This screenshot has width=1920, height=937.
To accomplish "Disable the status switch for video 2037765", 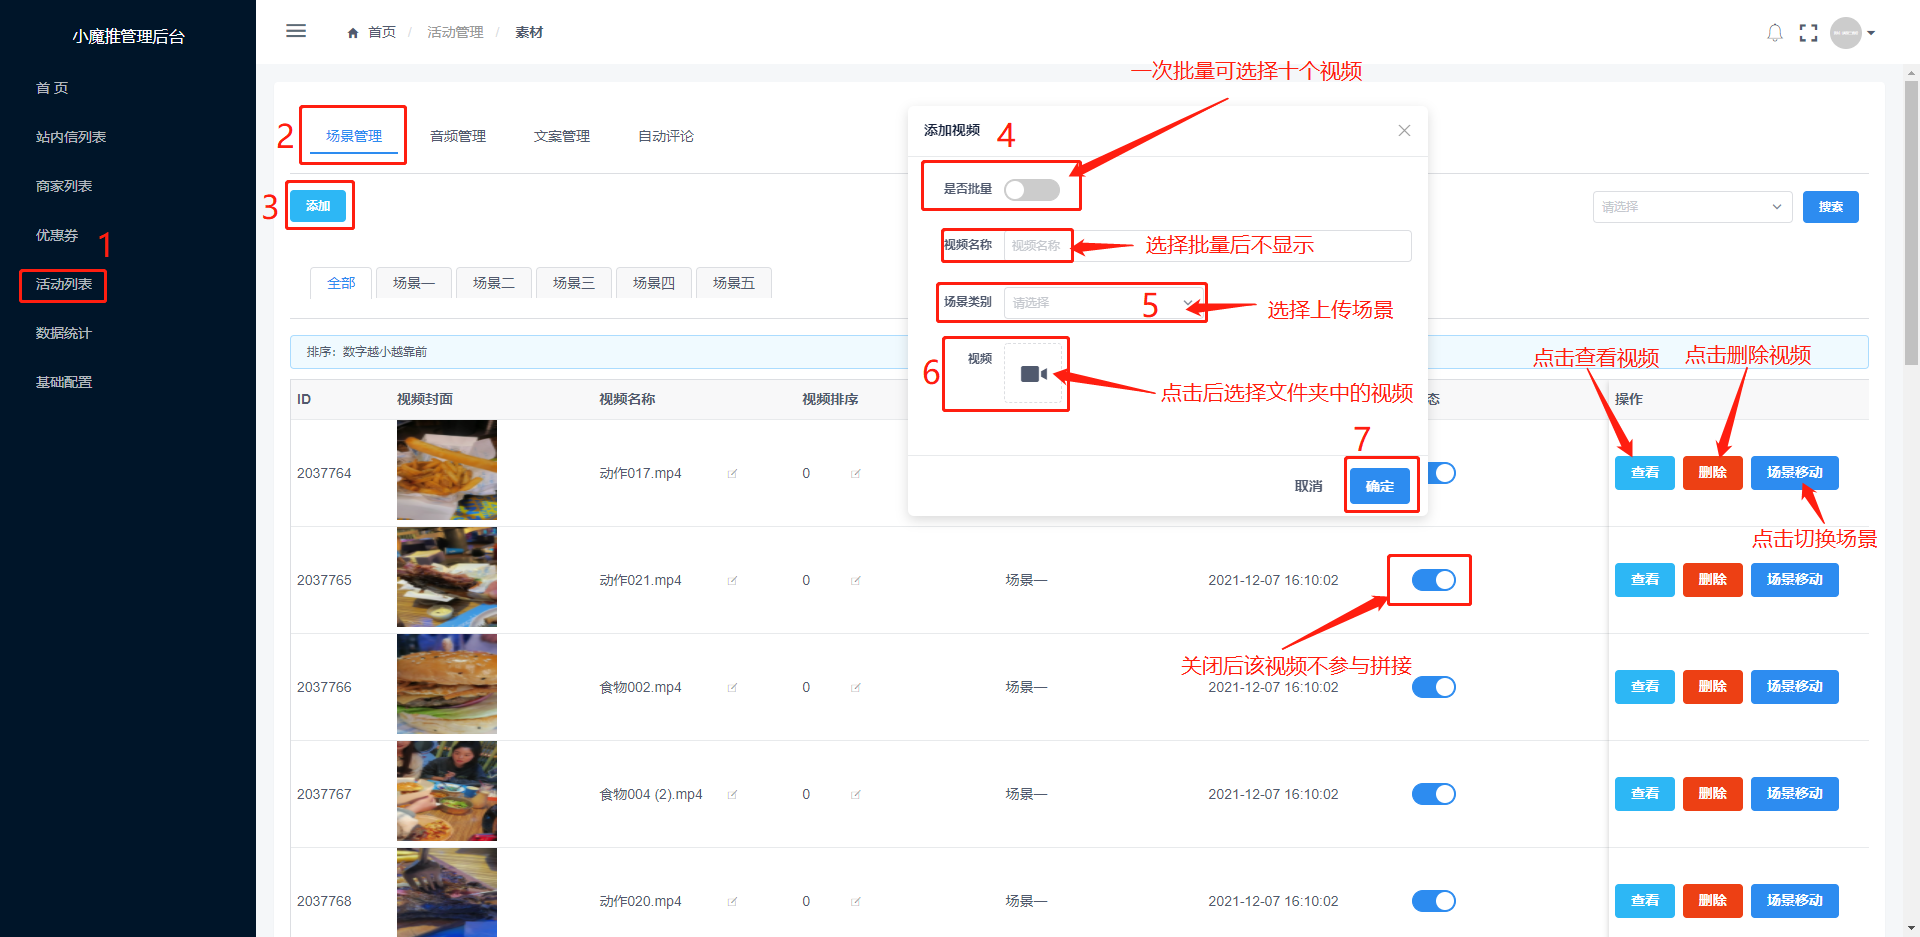I will tap(1433, 580).
